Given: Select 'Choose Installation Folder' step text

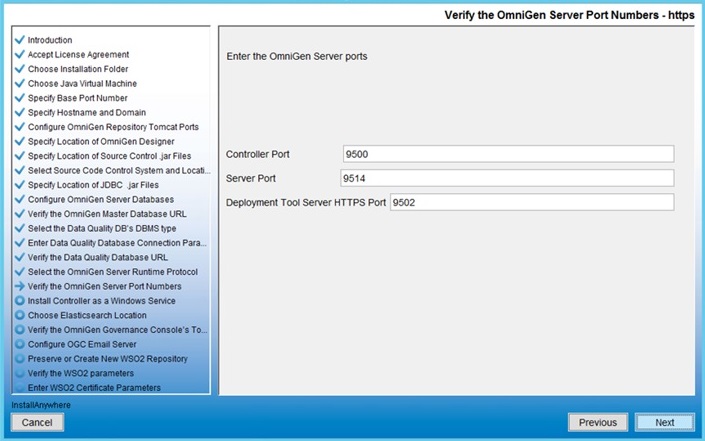Looking at the screenshot, I should pos(78,69).
